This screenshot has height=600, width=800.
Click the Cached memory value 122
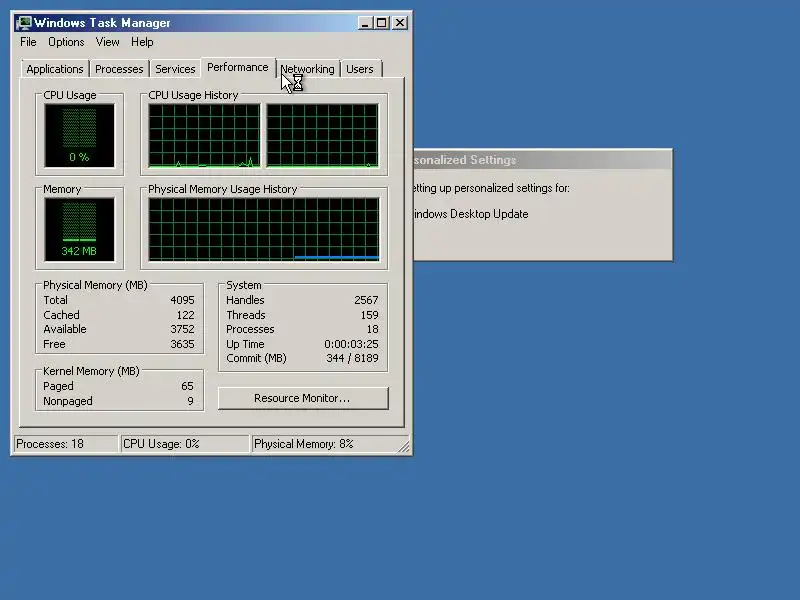[x=185, y=315]
